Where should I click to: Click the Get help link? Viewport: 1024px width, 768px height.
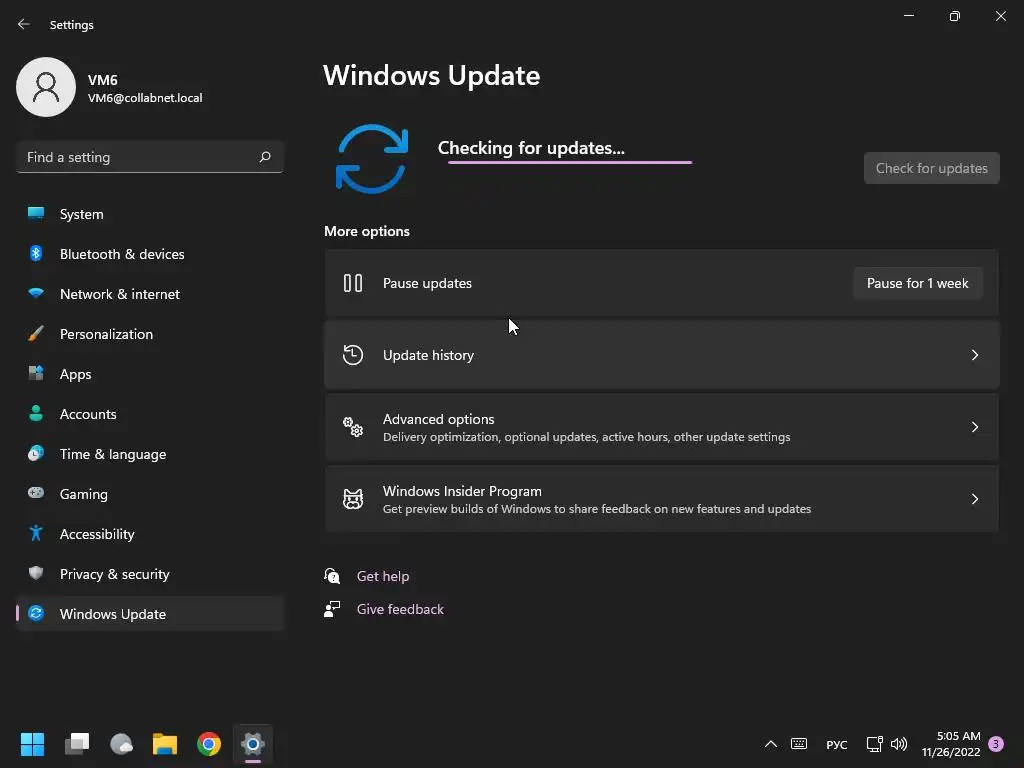(383, 576)
